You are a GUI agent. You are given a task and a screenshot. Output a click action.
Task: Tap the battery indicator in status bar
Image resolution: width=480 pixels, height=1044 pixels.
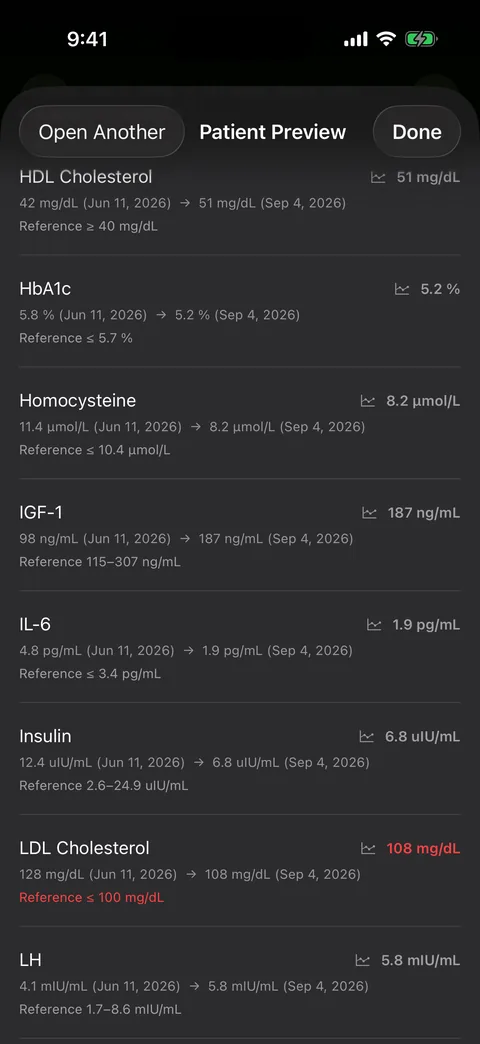[421, 40]
